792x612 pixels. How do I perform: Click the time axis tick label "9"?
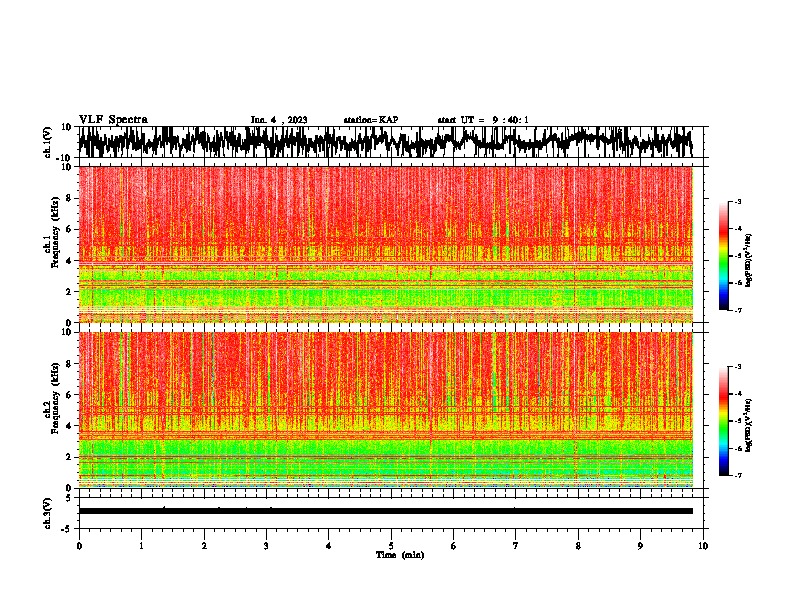coord(640,546)
